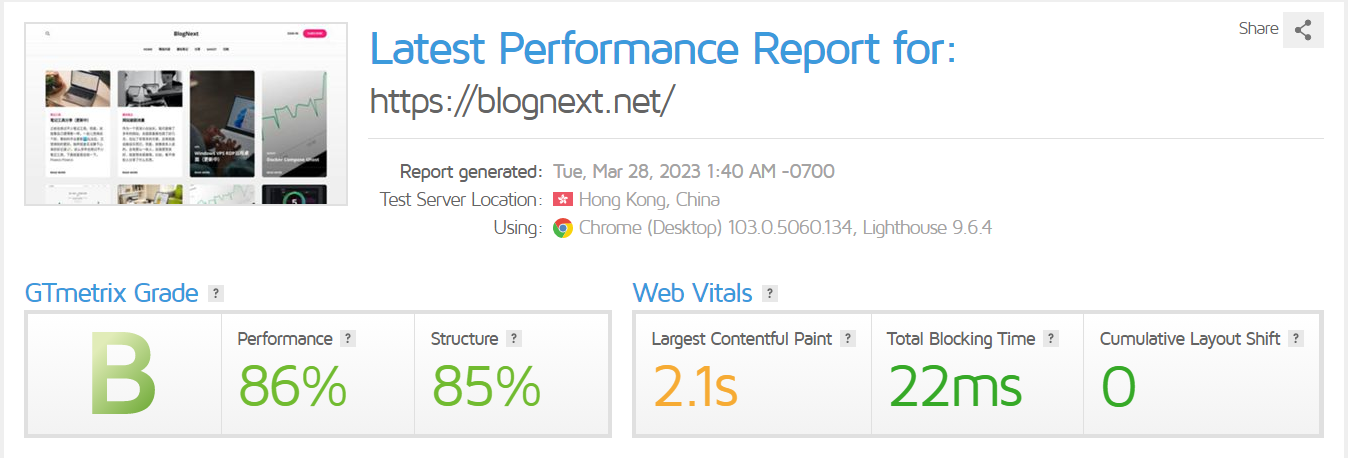Click the 2.1s Largest Contentful Paint value
Viewport: 1348px width, 458px height.
coord(695,387)
